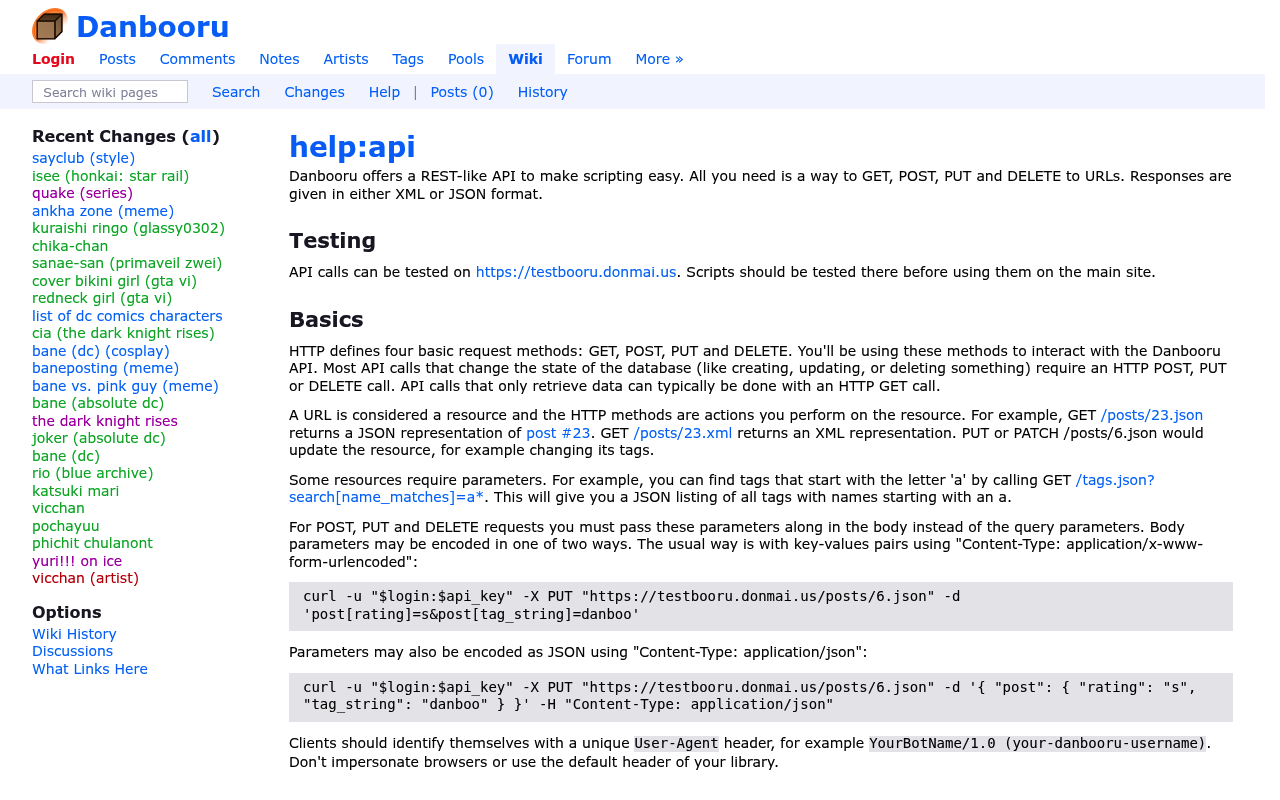Go to the Posts section
This screenshot has width=1280, height=800.
117,59
